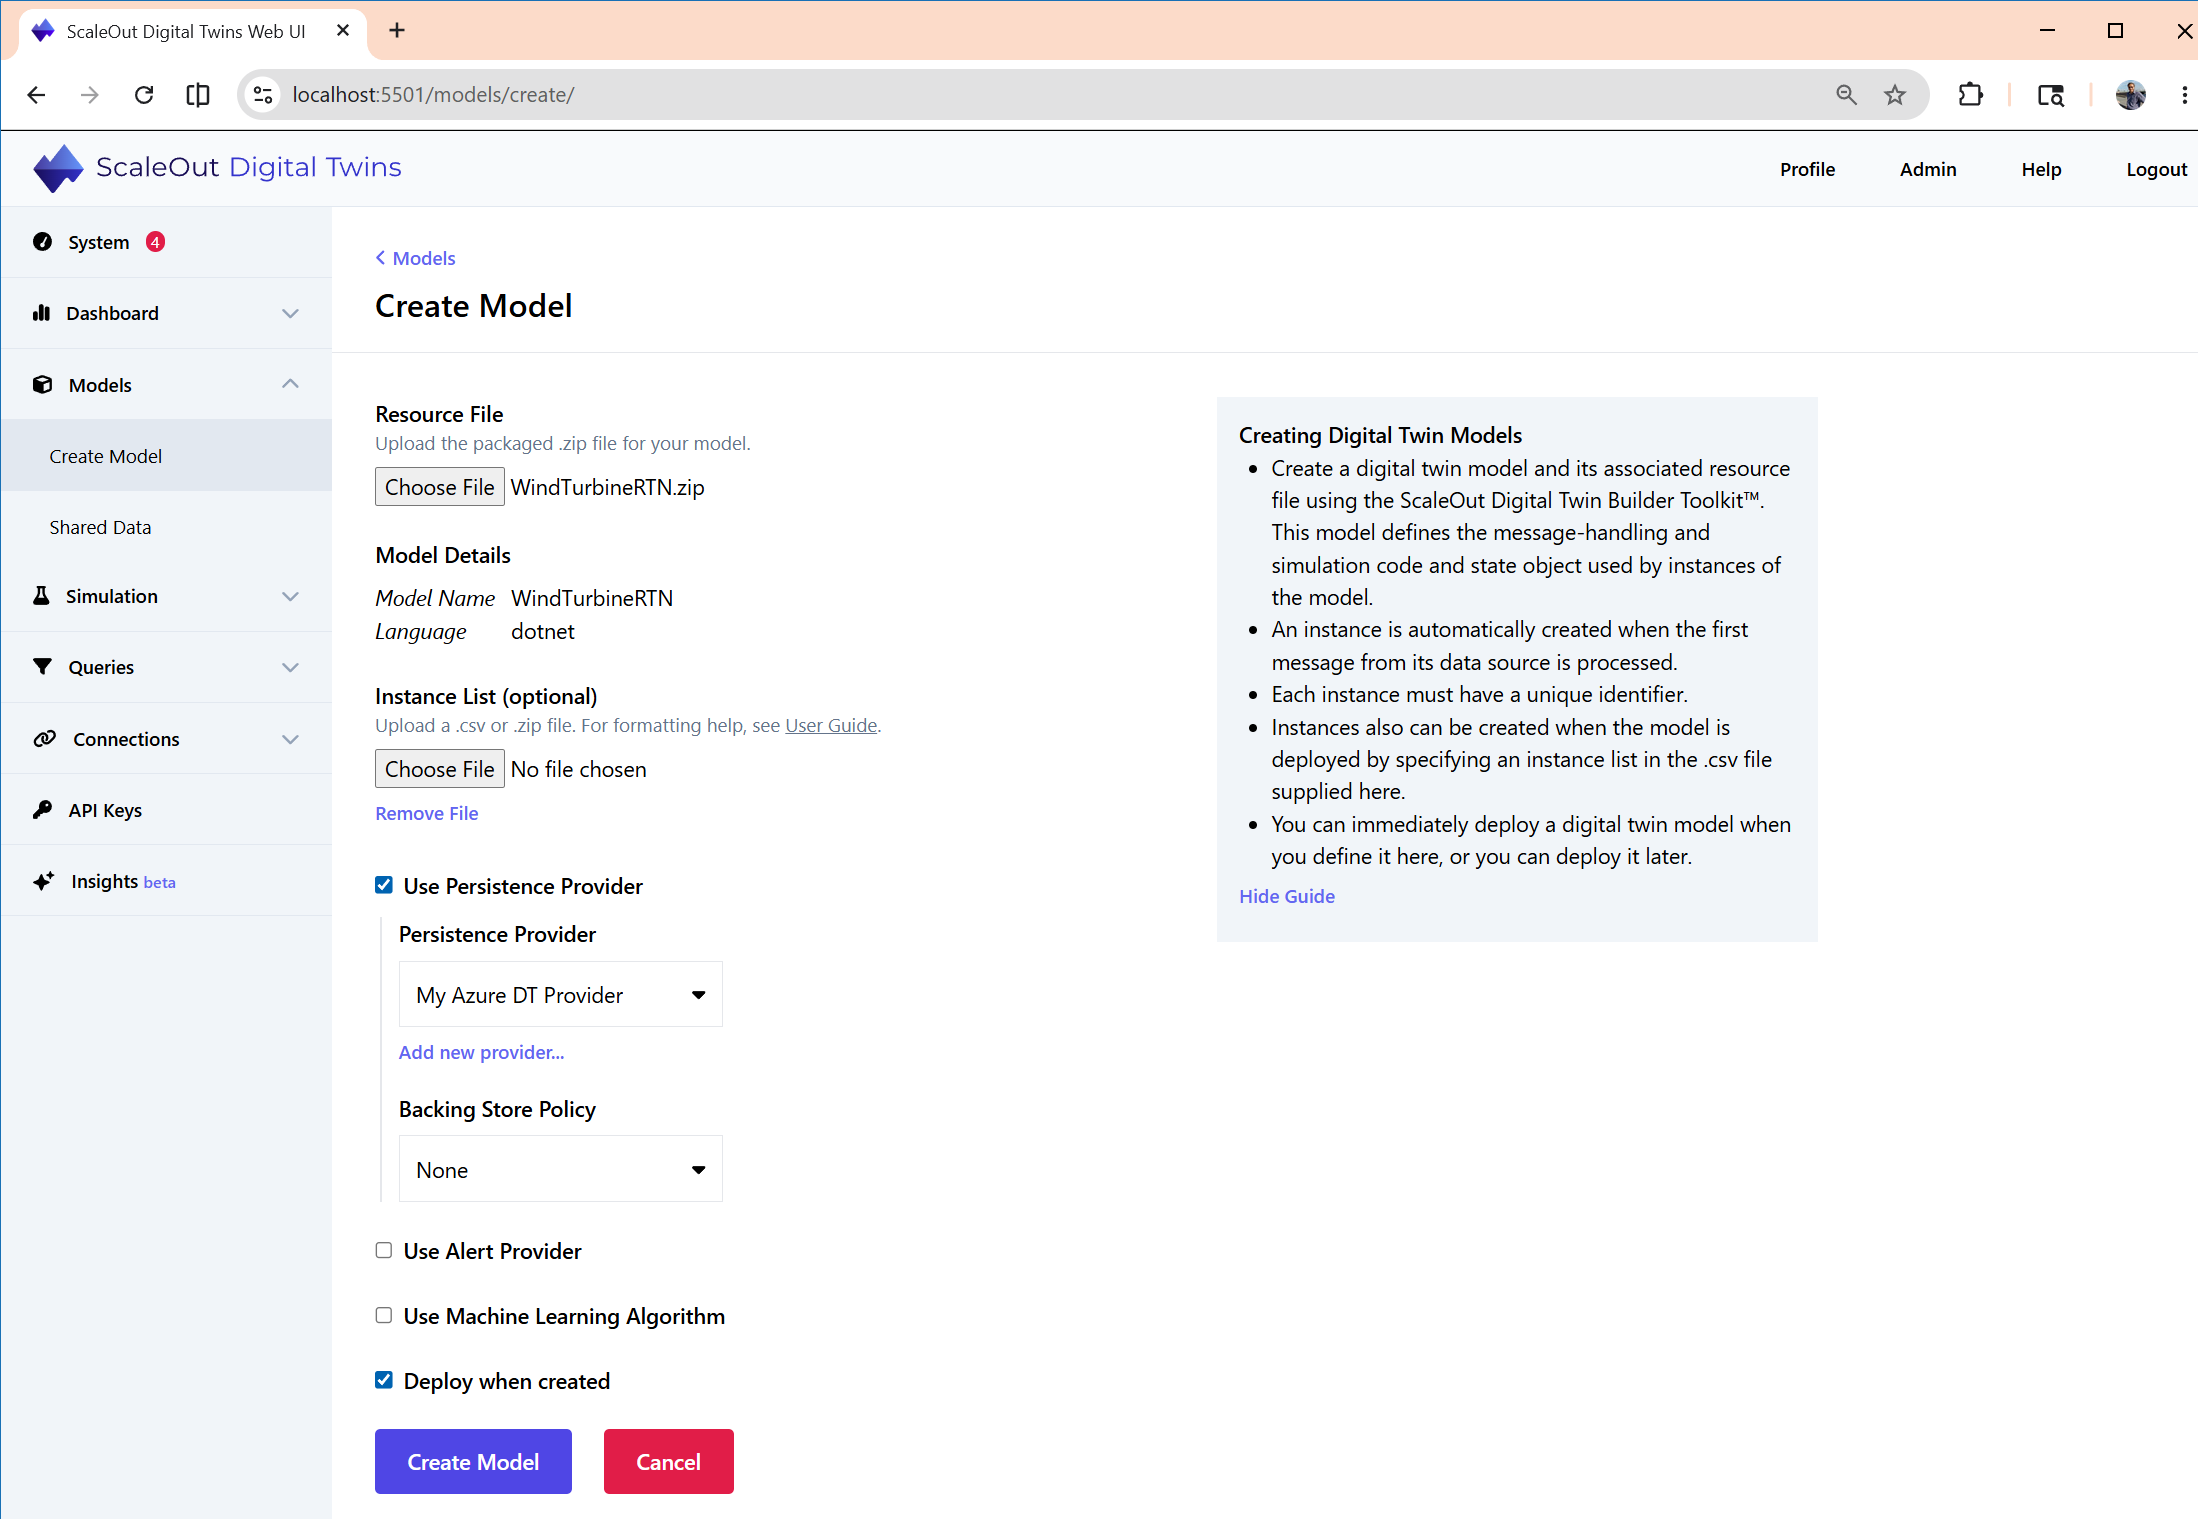Click the Add new provider link
This screenshot has height=1519, width=2198.
pyautogui.click(x=481, y=1052)
